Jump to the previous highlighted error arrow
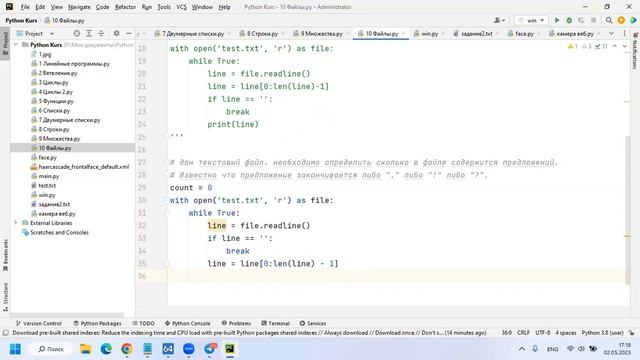The width and height of the screenshot is (640, 360). [615, 47]
